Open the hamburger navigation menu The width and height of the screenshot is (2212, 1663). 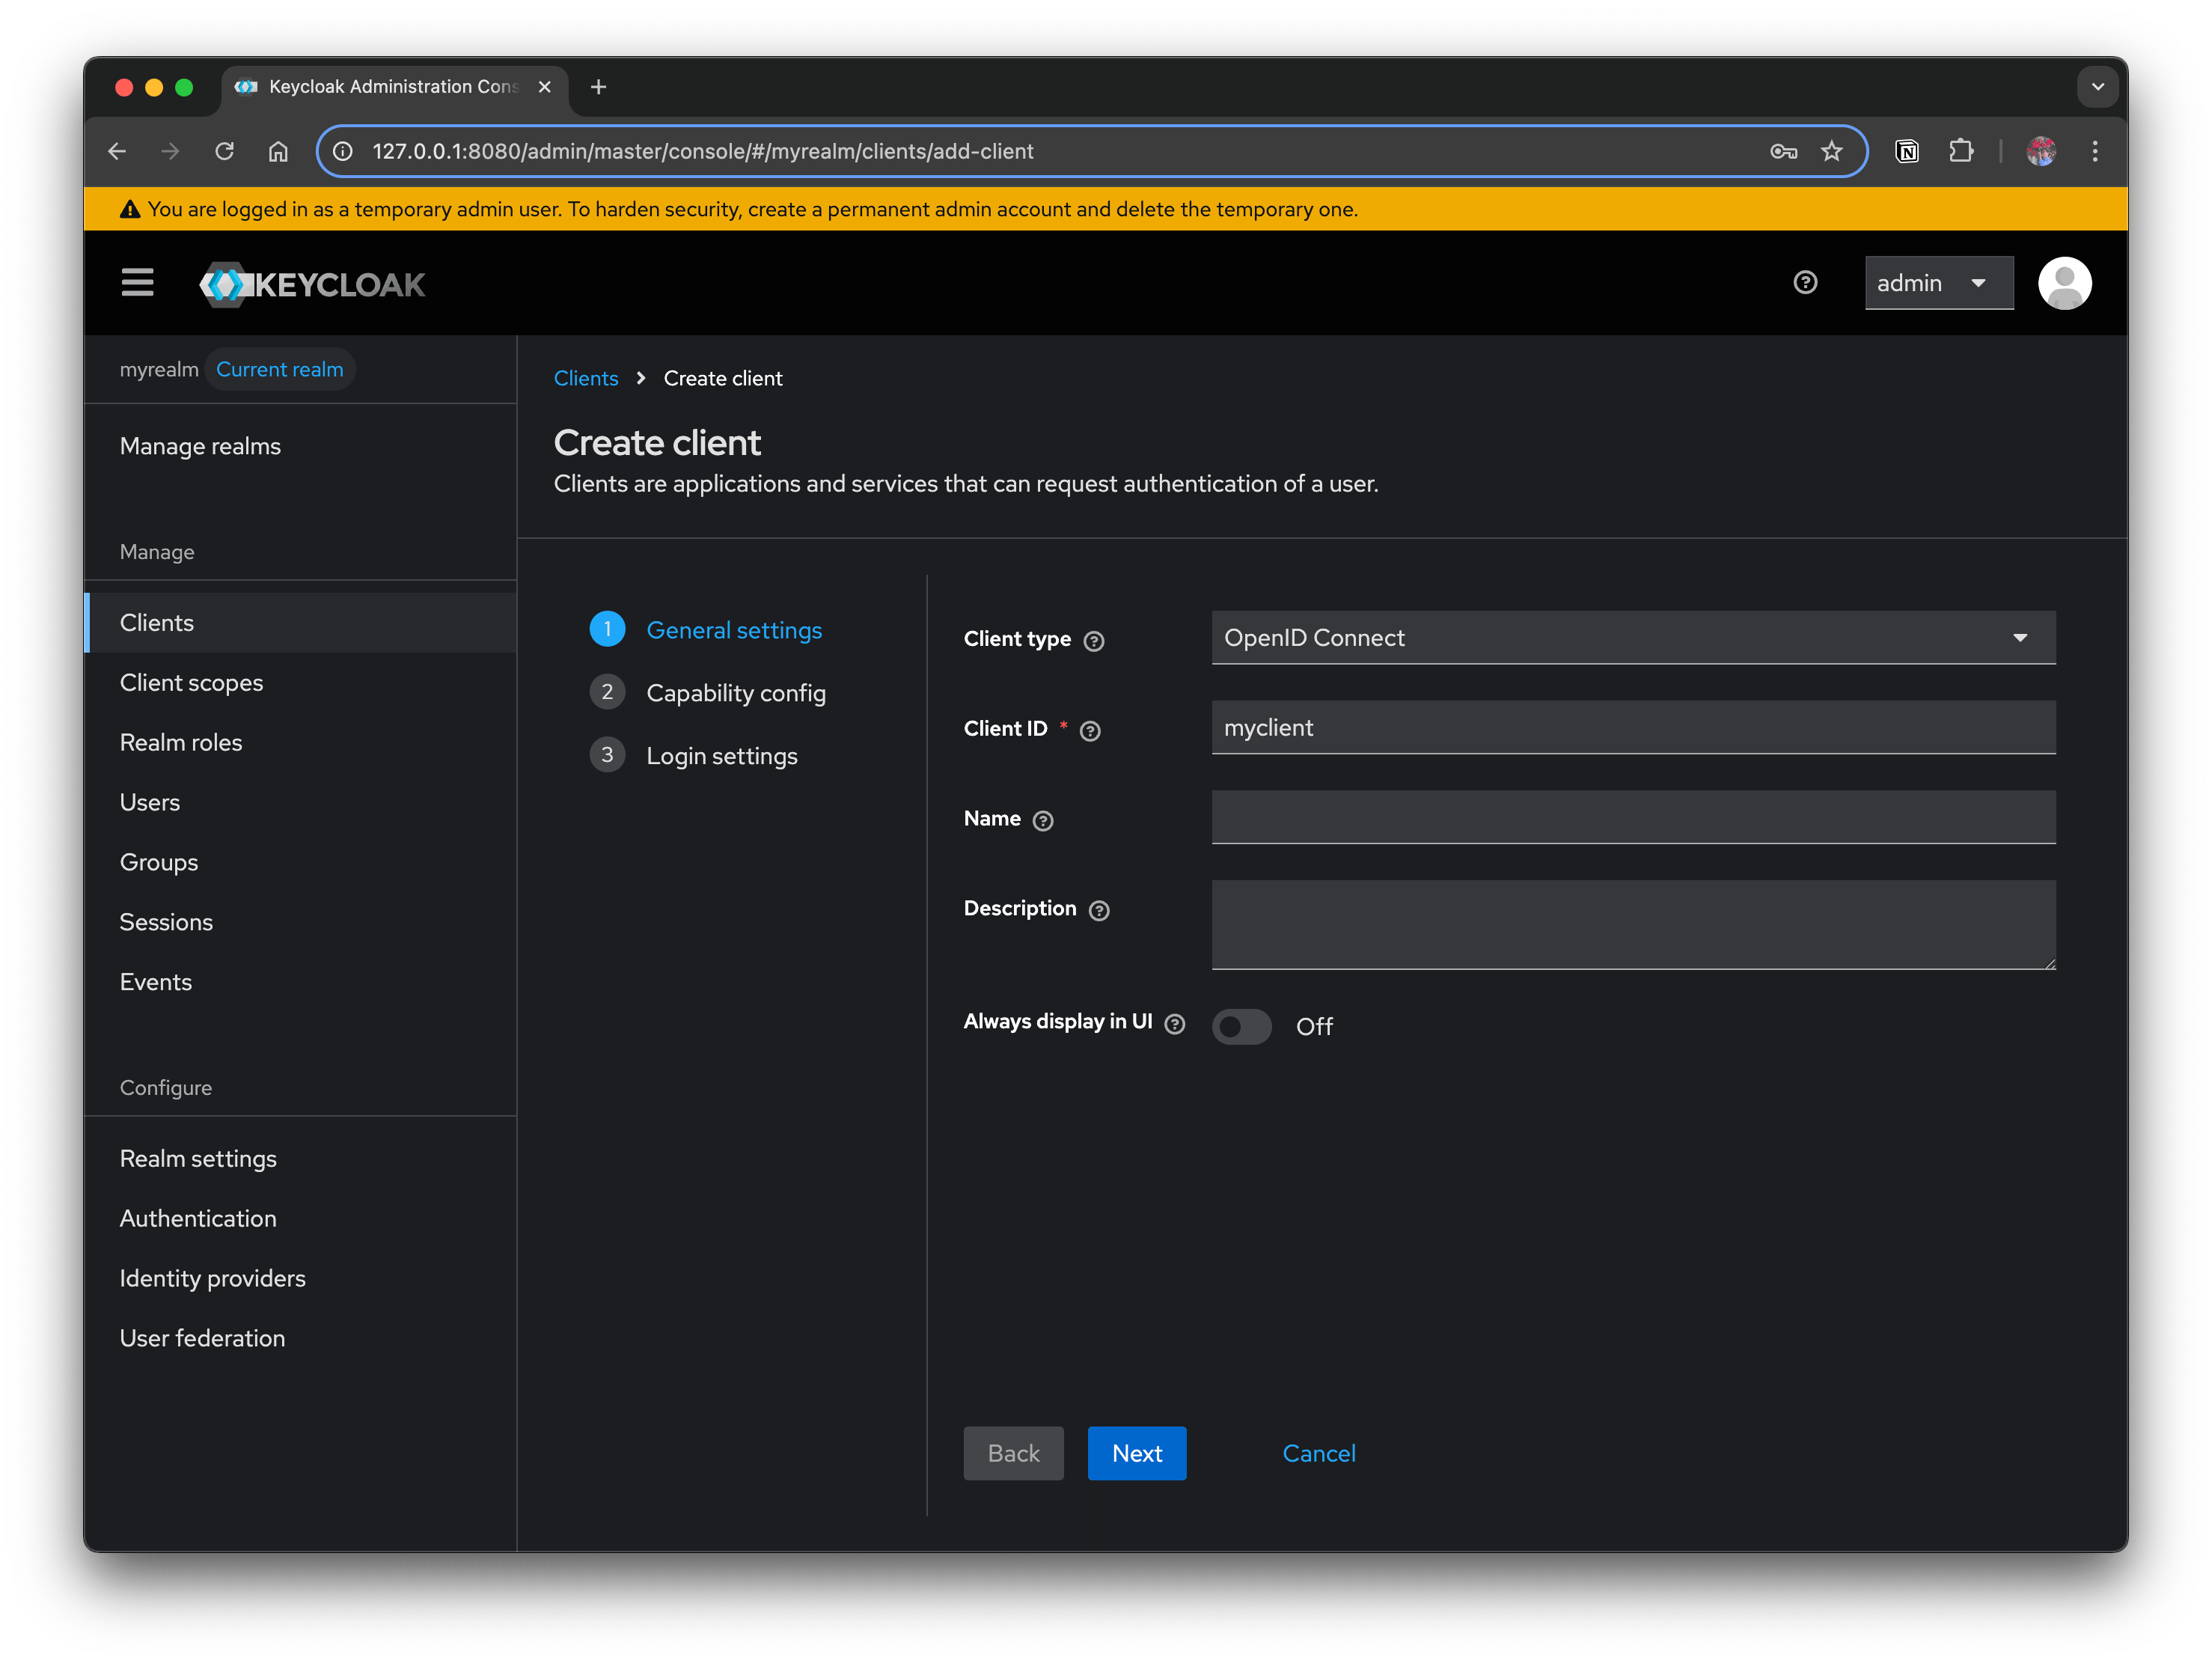138,283
